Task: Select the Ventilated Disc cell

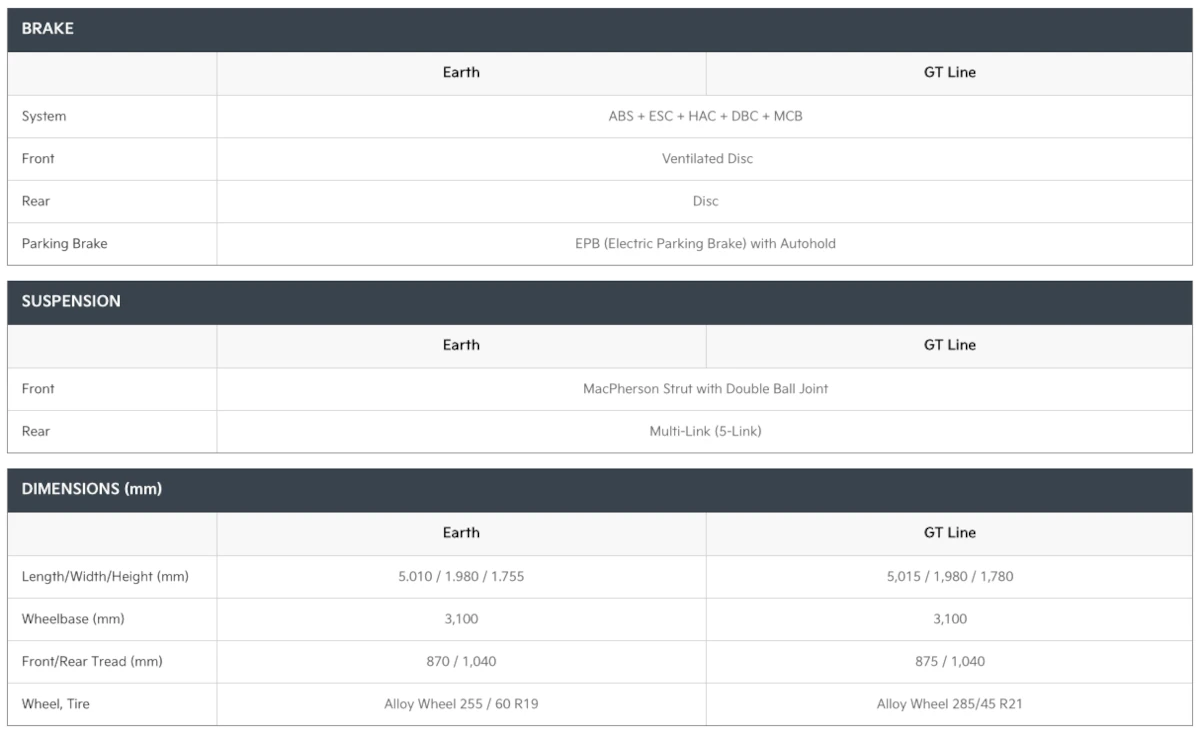Action: click(x=707, y=159)
